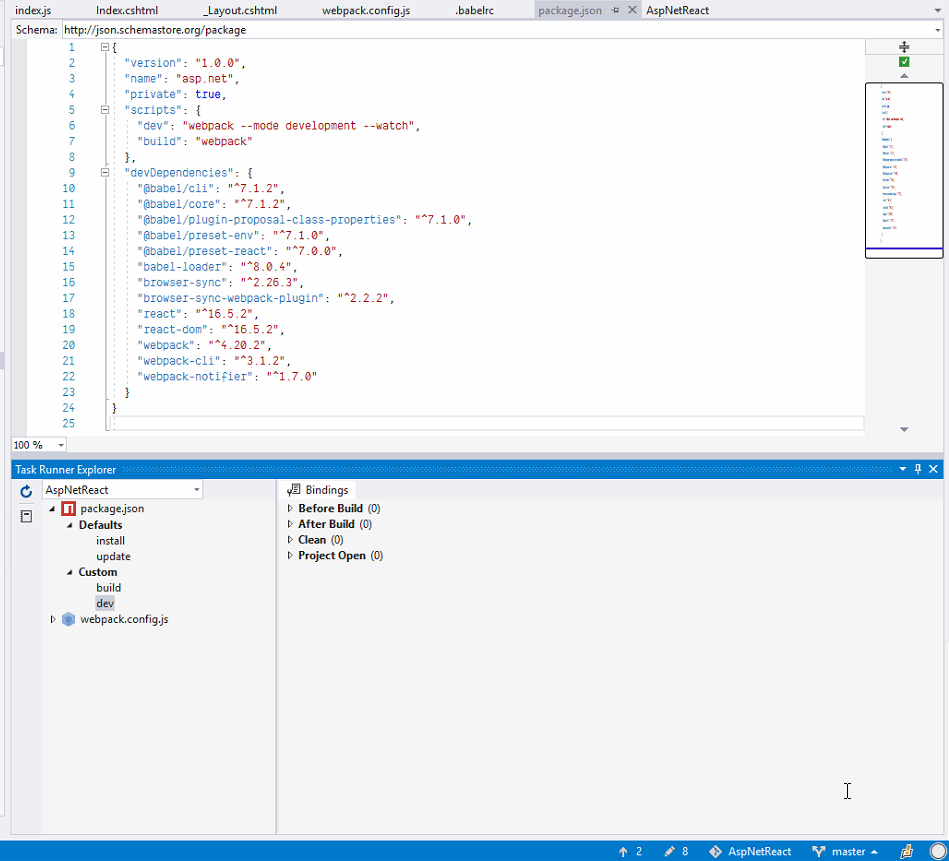Collapse the scripts block in editor
This screenshot has height=861, width=949.
[x=105, y=110]
